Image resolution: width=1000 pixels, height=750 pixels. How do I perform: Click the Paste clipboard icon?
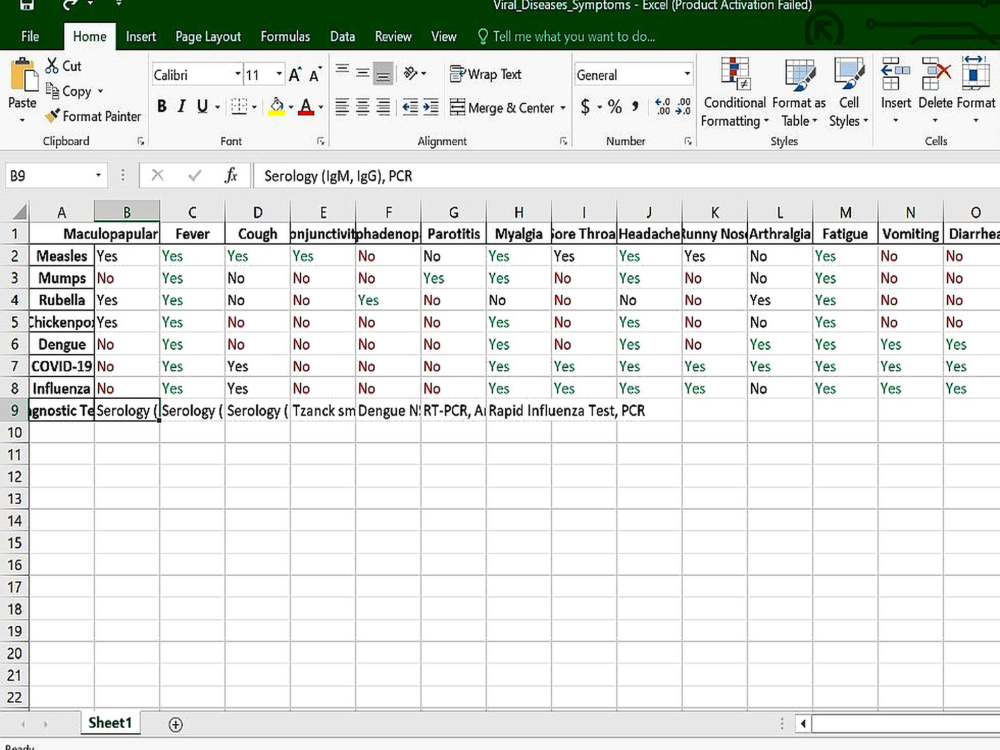point(24,75)
